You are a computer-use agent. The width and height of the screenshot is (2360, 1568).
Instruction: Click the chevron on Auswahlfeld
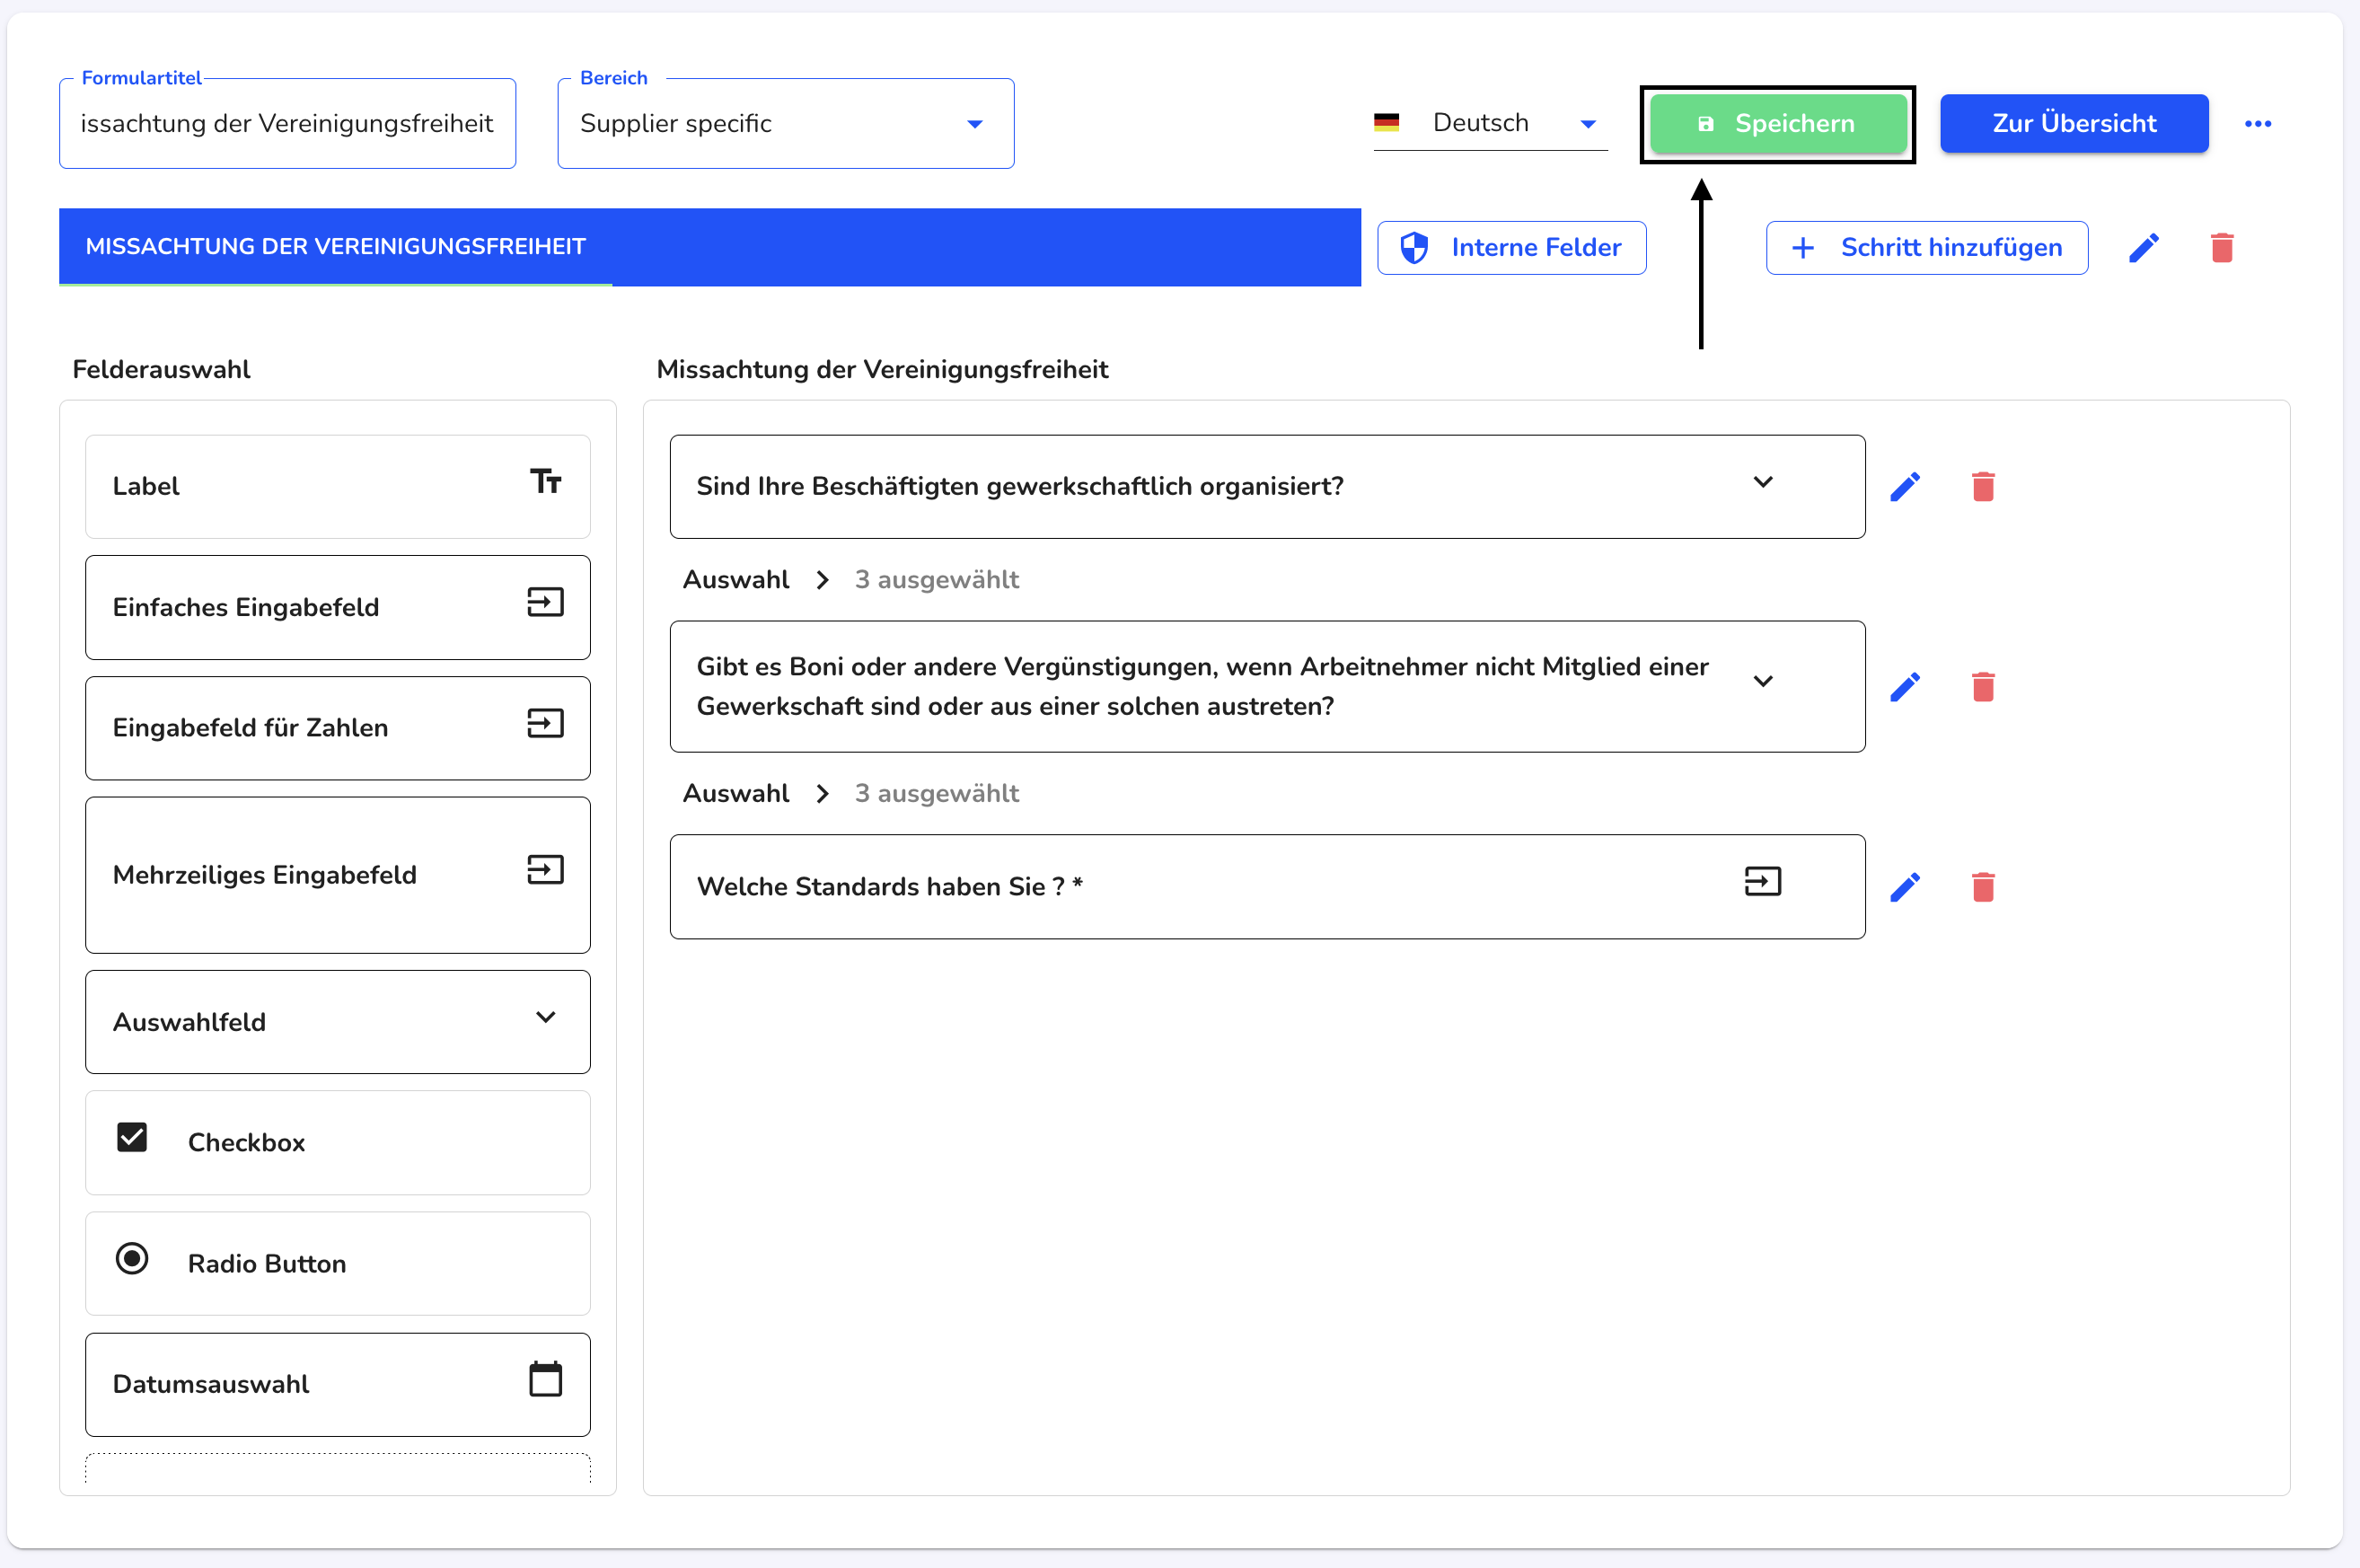pos(545,1017)
